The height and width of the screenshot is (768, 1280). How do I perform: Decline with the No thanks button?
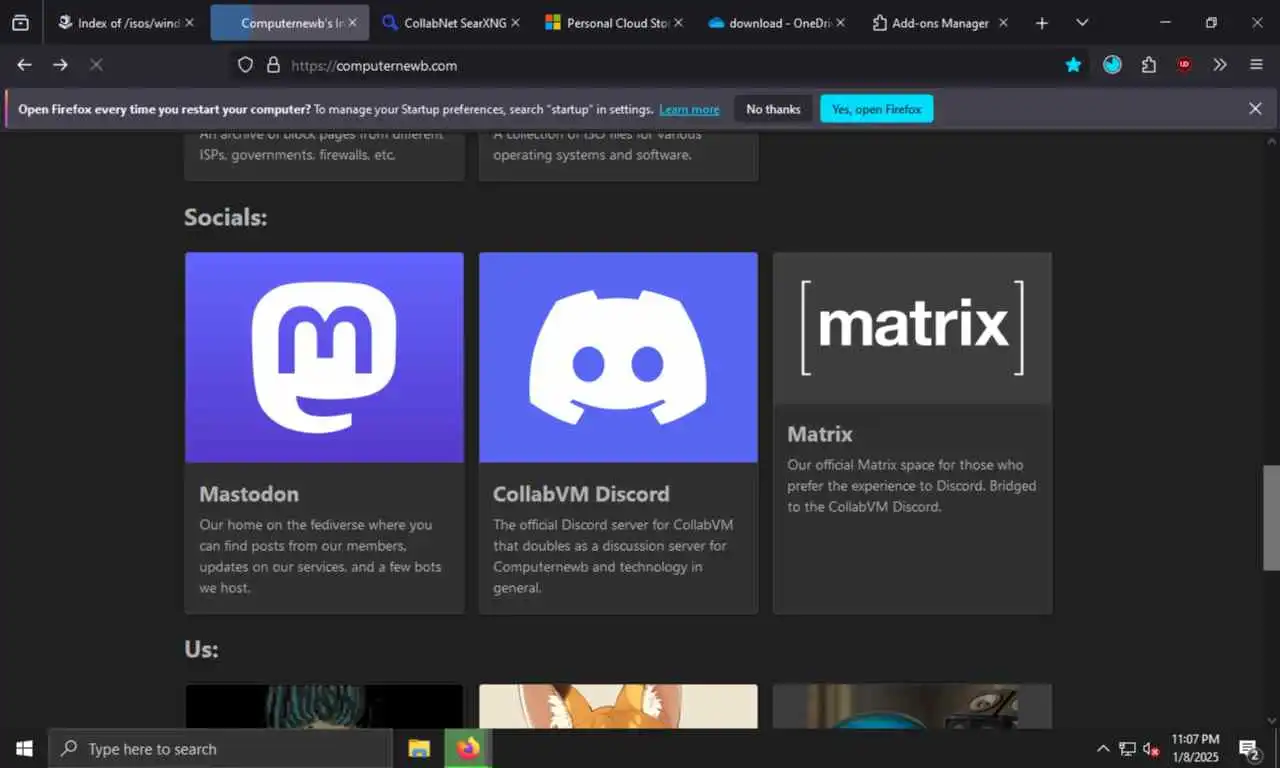point(773,109)
